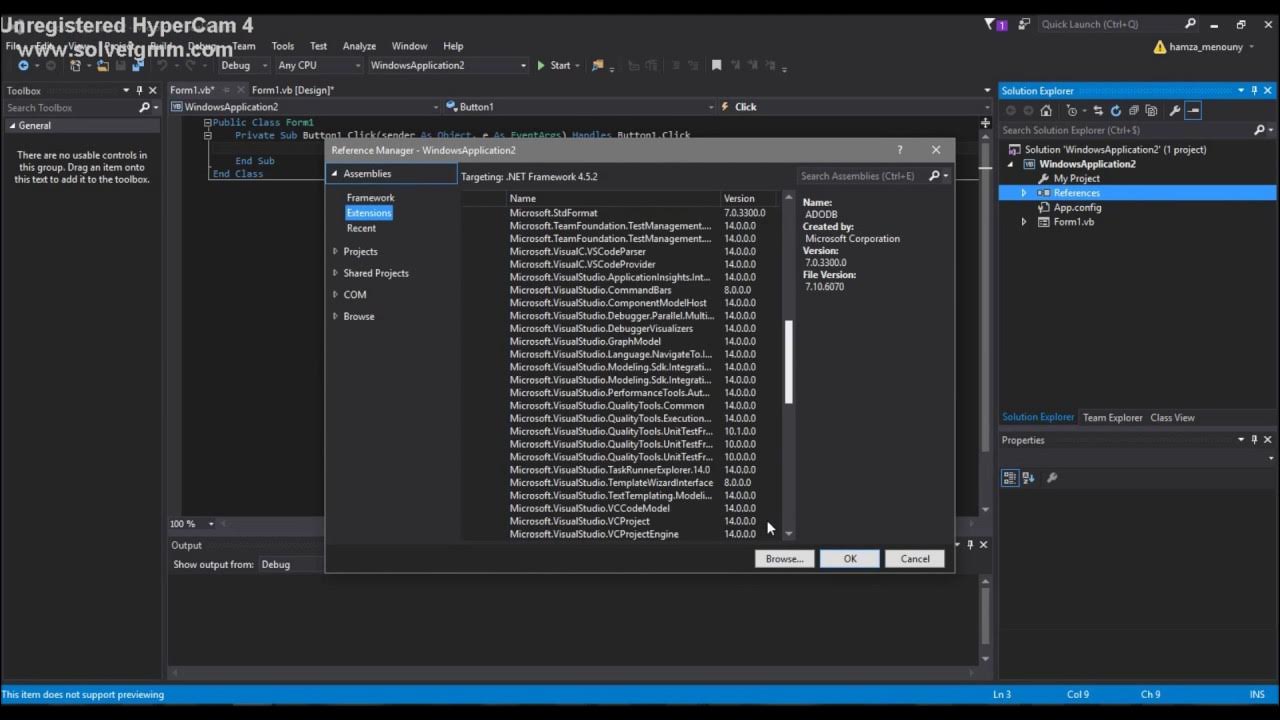
Task: Expand Shared Projects category
Action: 335,273
